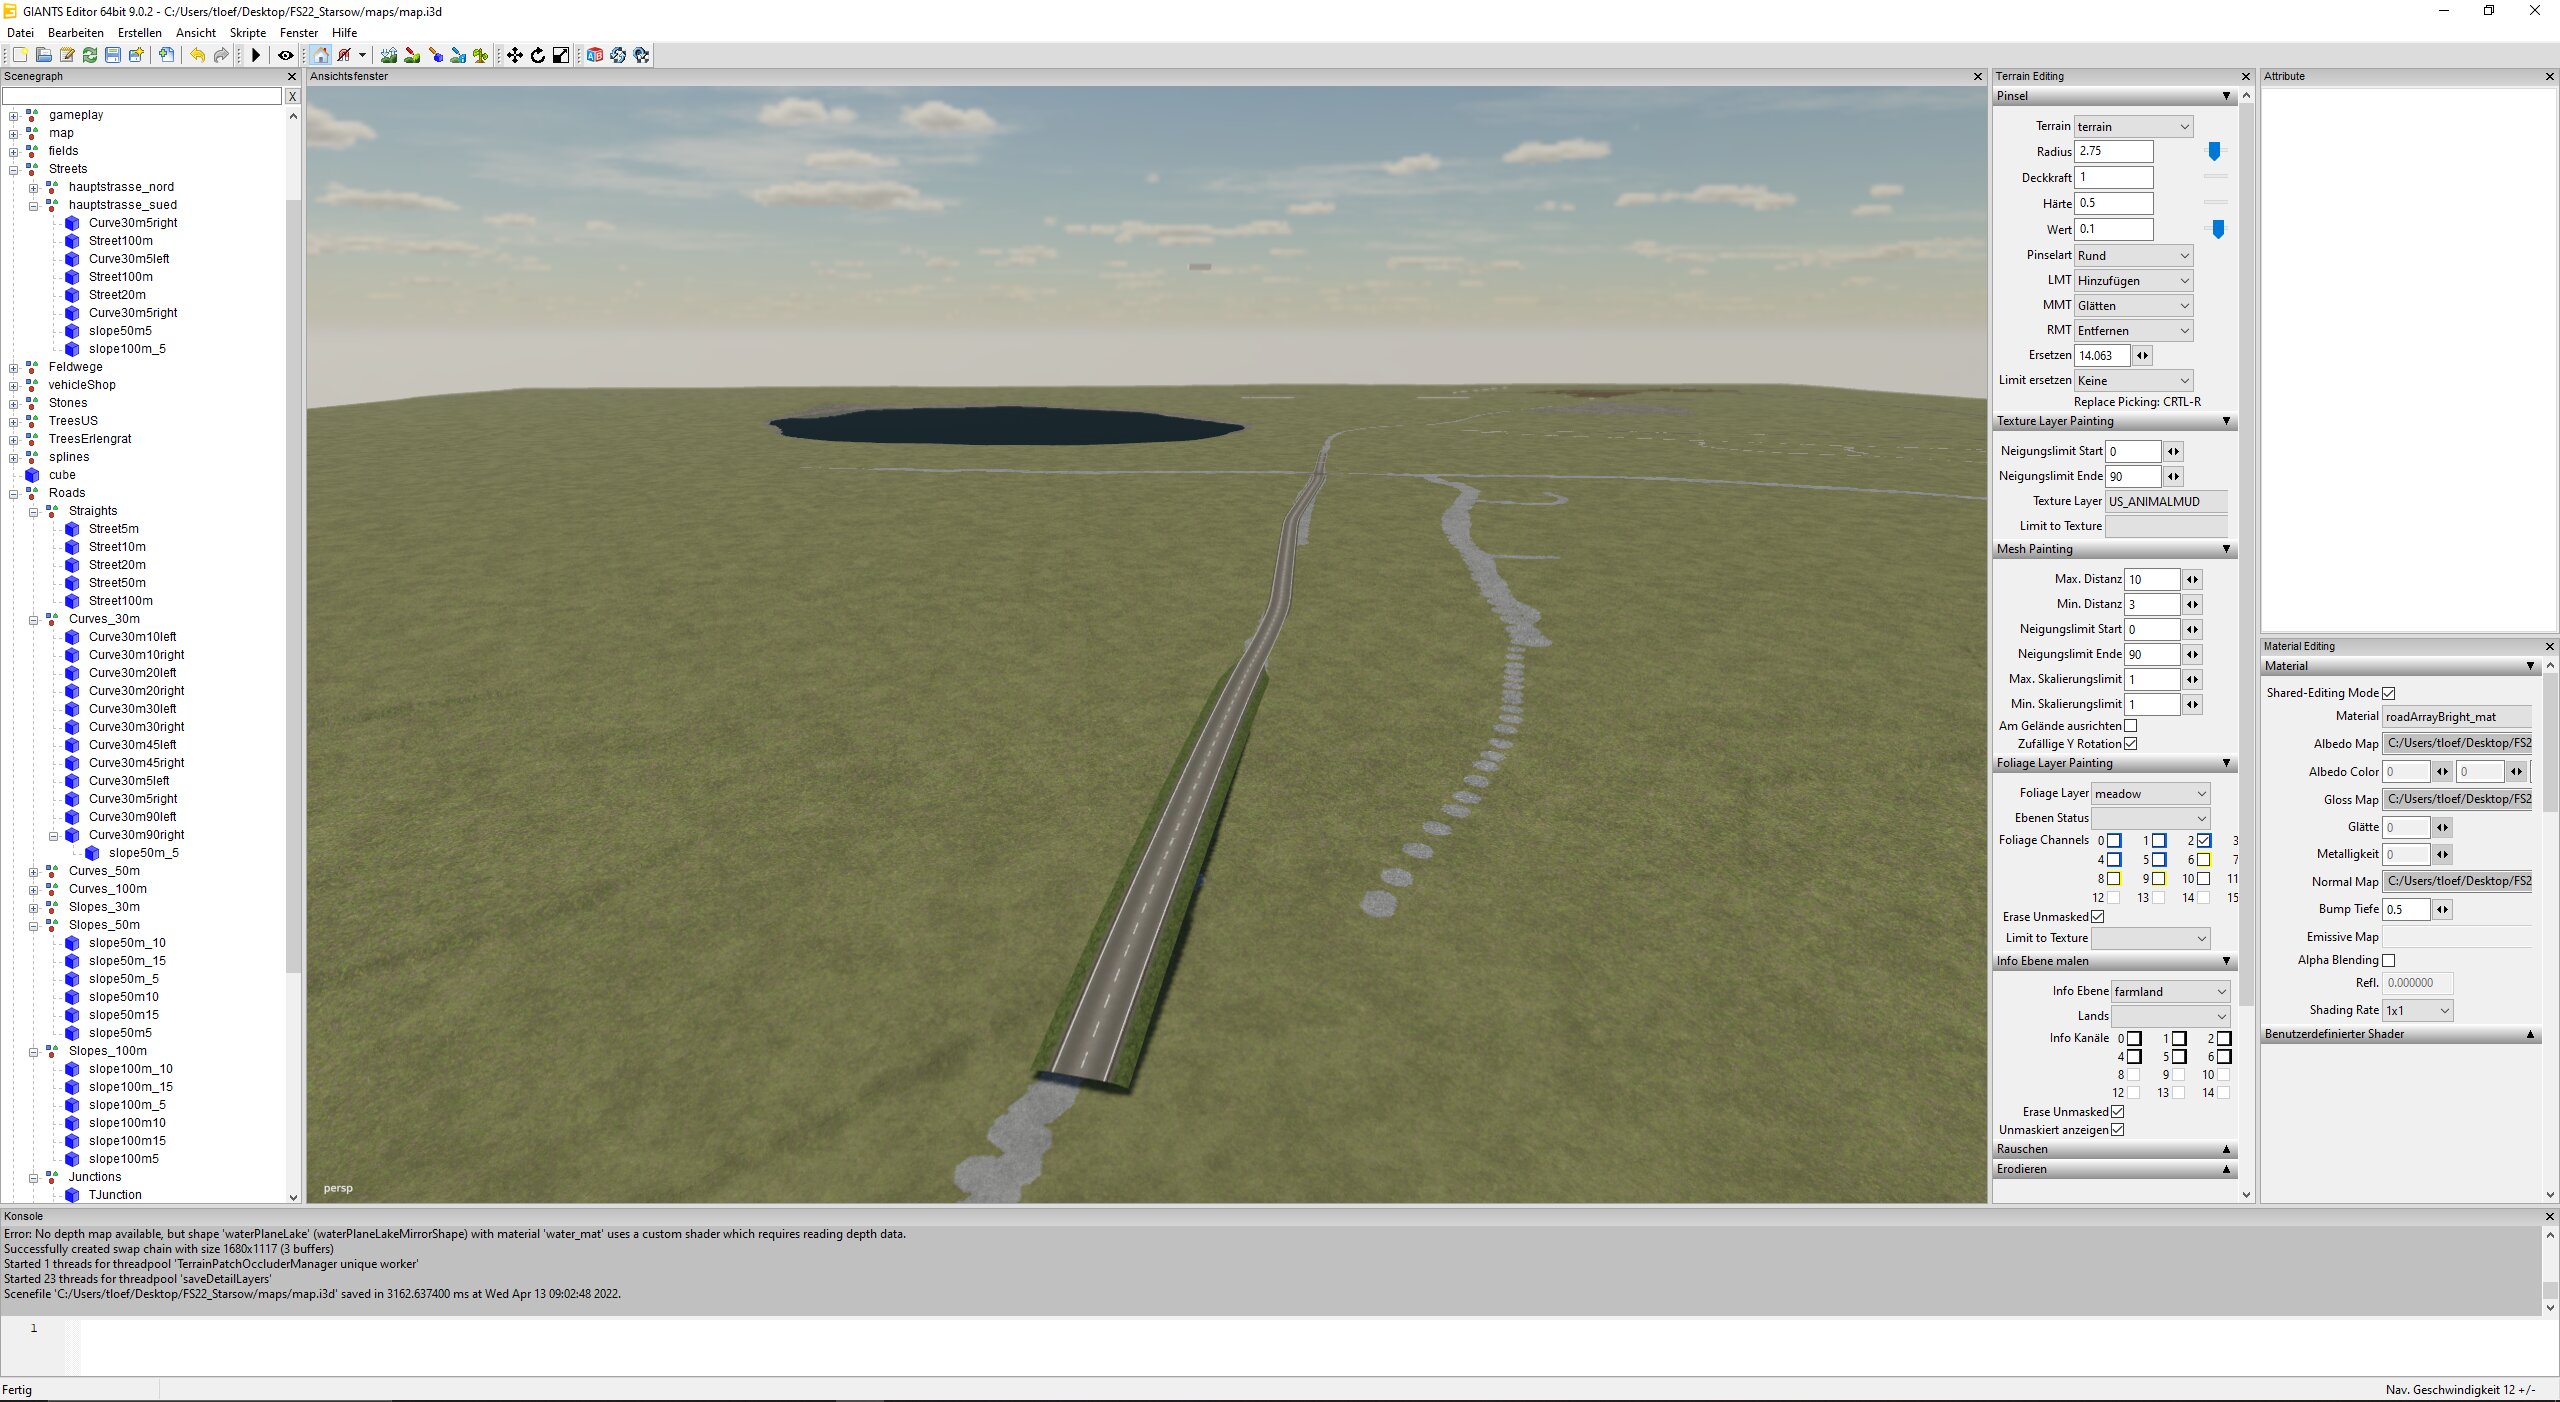2560x1402 pixels.
Task: Click the Radius slider handle
Action: [x=2214, y=151]
